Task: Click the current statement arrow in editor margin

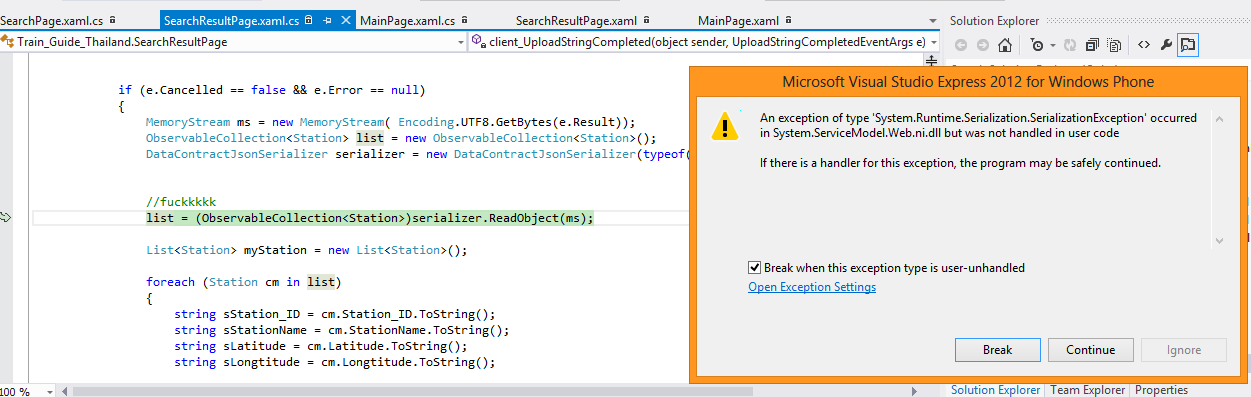Action: point(6,217)
